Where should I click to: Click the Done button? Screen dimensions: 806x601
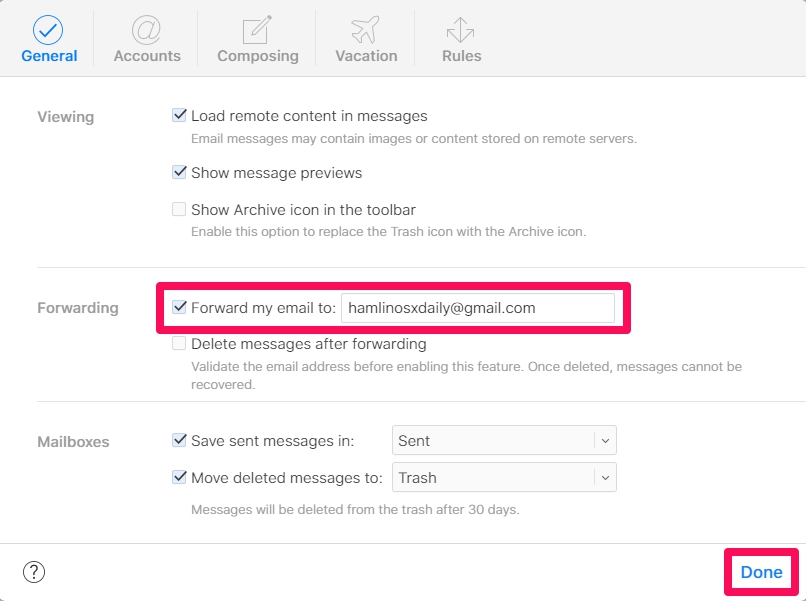click(761, 571)
